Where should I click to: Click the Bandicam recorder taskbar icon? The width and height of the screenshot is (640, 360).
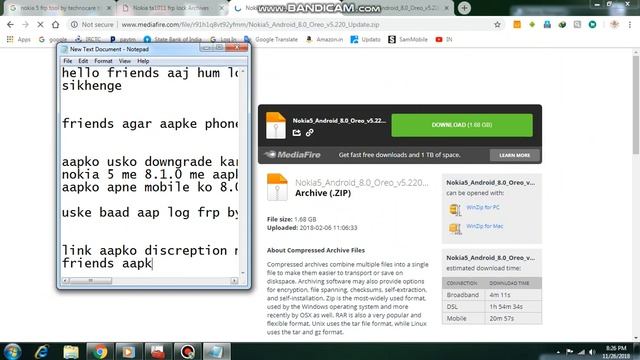tap(187, 351)
